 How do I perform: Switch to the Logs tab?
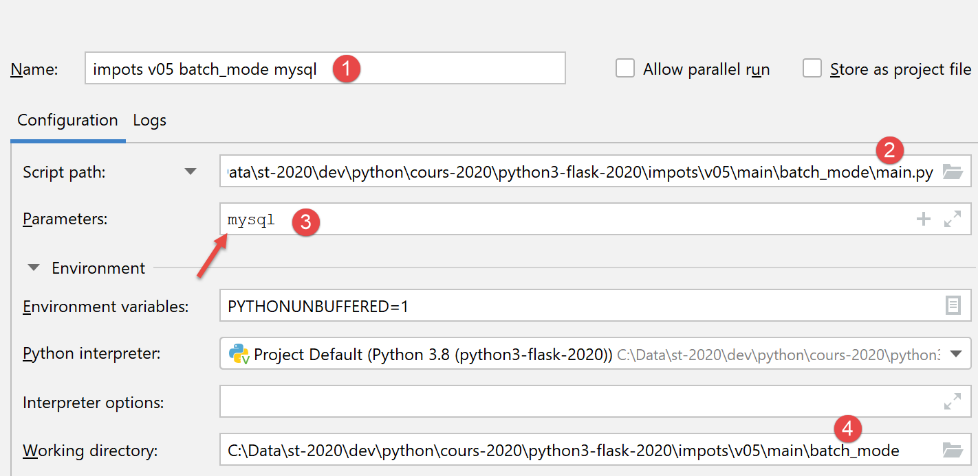(x=150, y=120)
